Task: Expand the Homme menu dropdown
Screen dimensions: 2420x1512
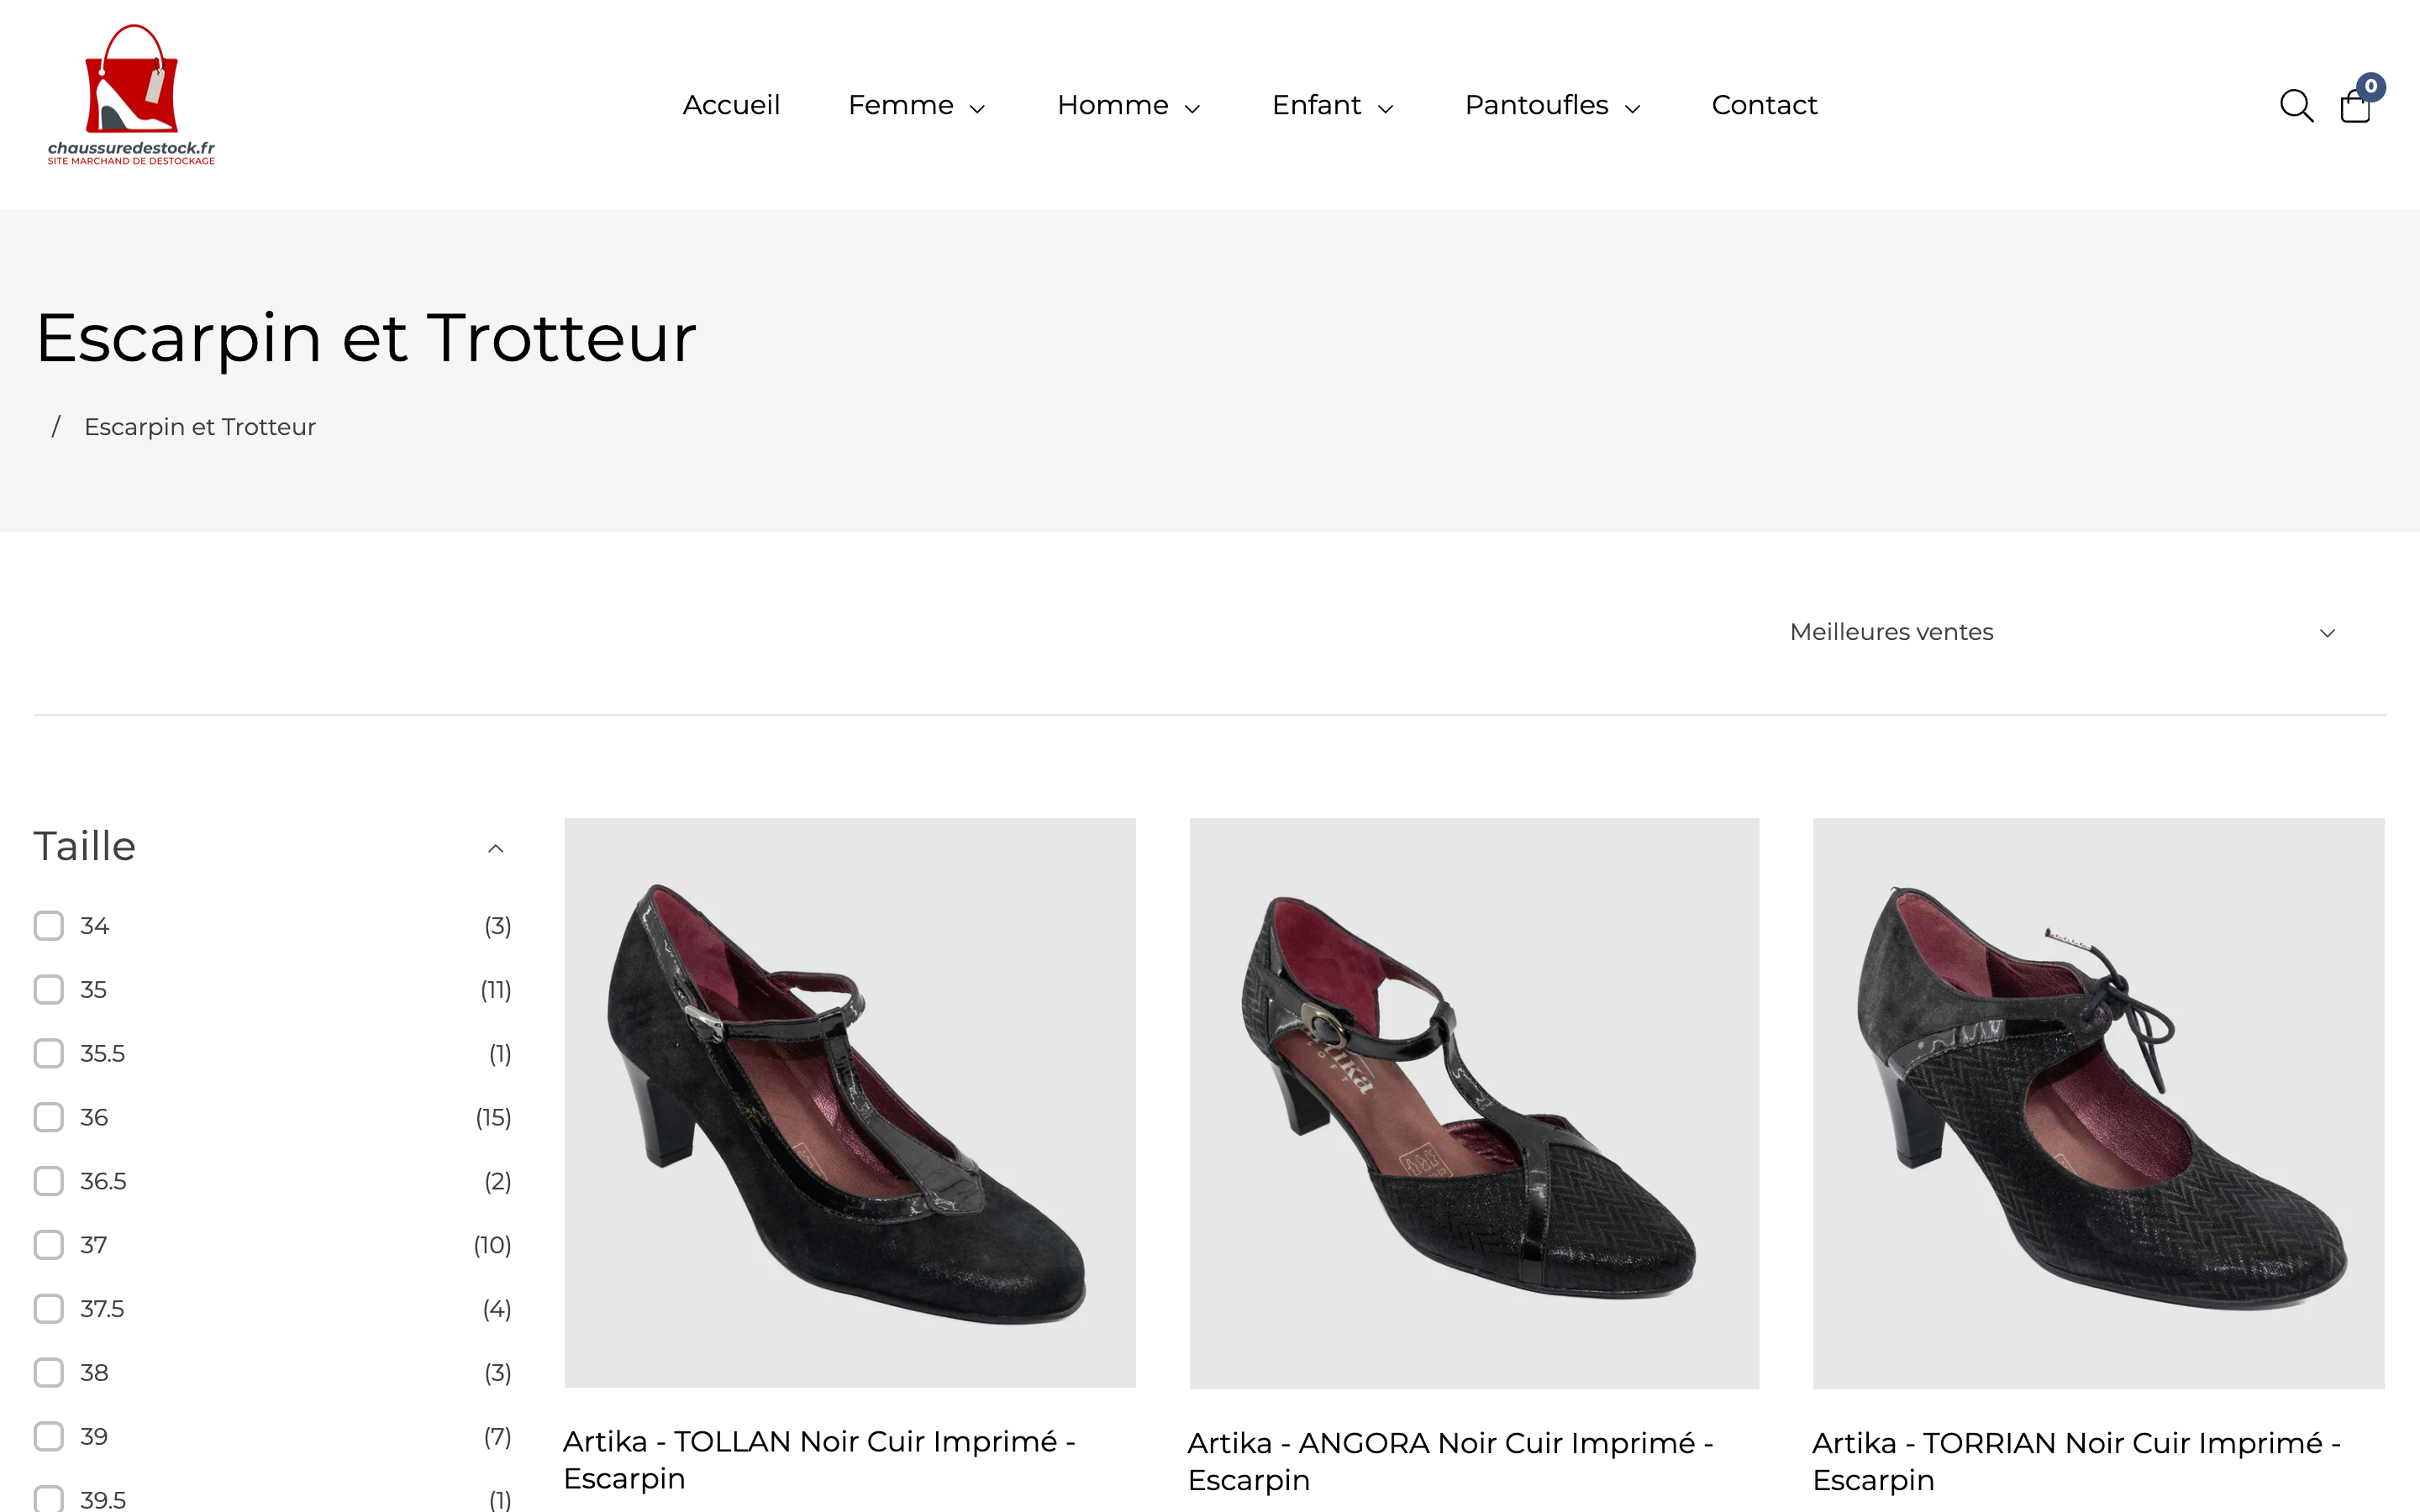Action: pyautogui.click(x=1128, y=106)
